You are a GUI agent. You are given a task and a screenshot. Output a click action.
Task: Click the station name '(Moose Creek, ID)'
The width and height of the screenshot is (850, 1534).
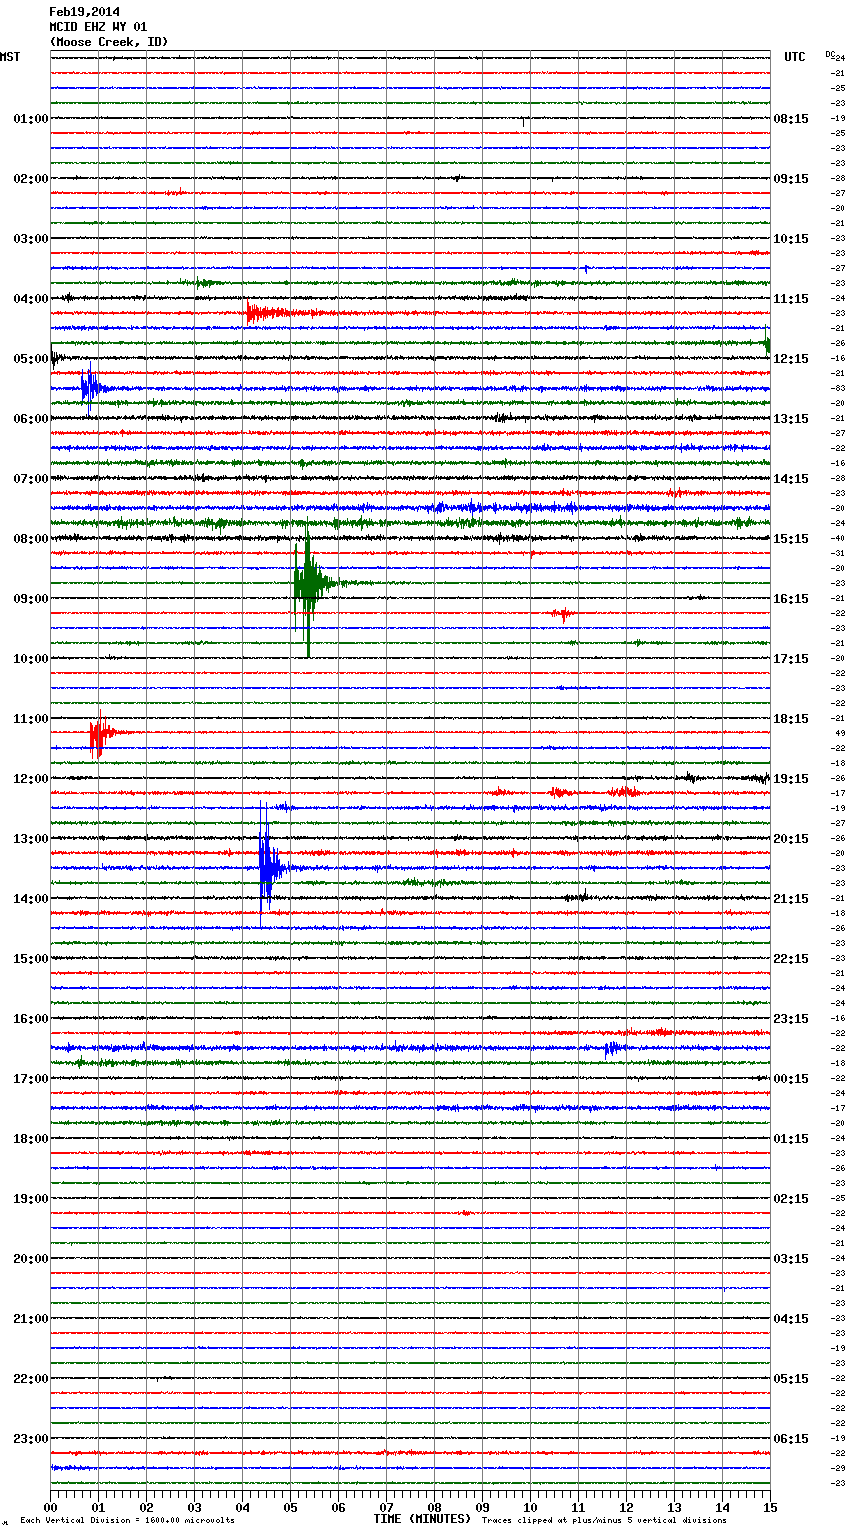coord(109,42)
